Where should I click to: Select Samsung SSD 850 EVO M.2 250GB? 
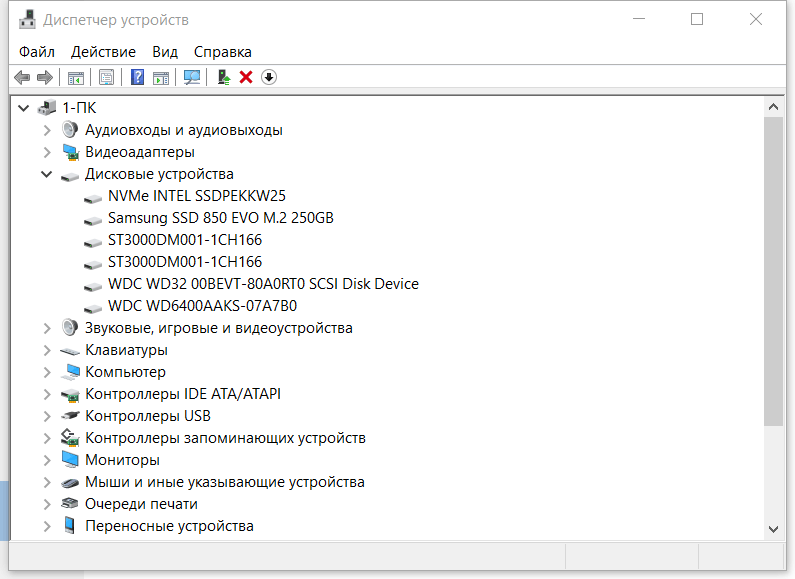tap(221, 218)
